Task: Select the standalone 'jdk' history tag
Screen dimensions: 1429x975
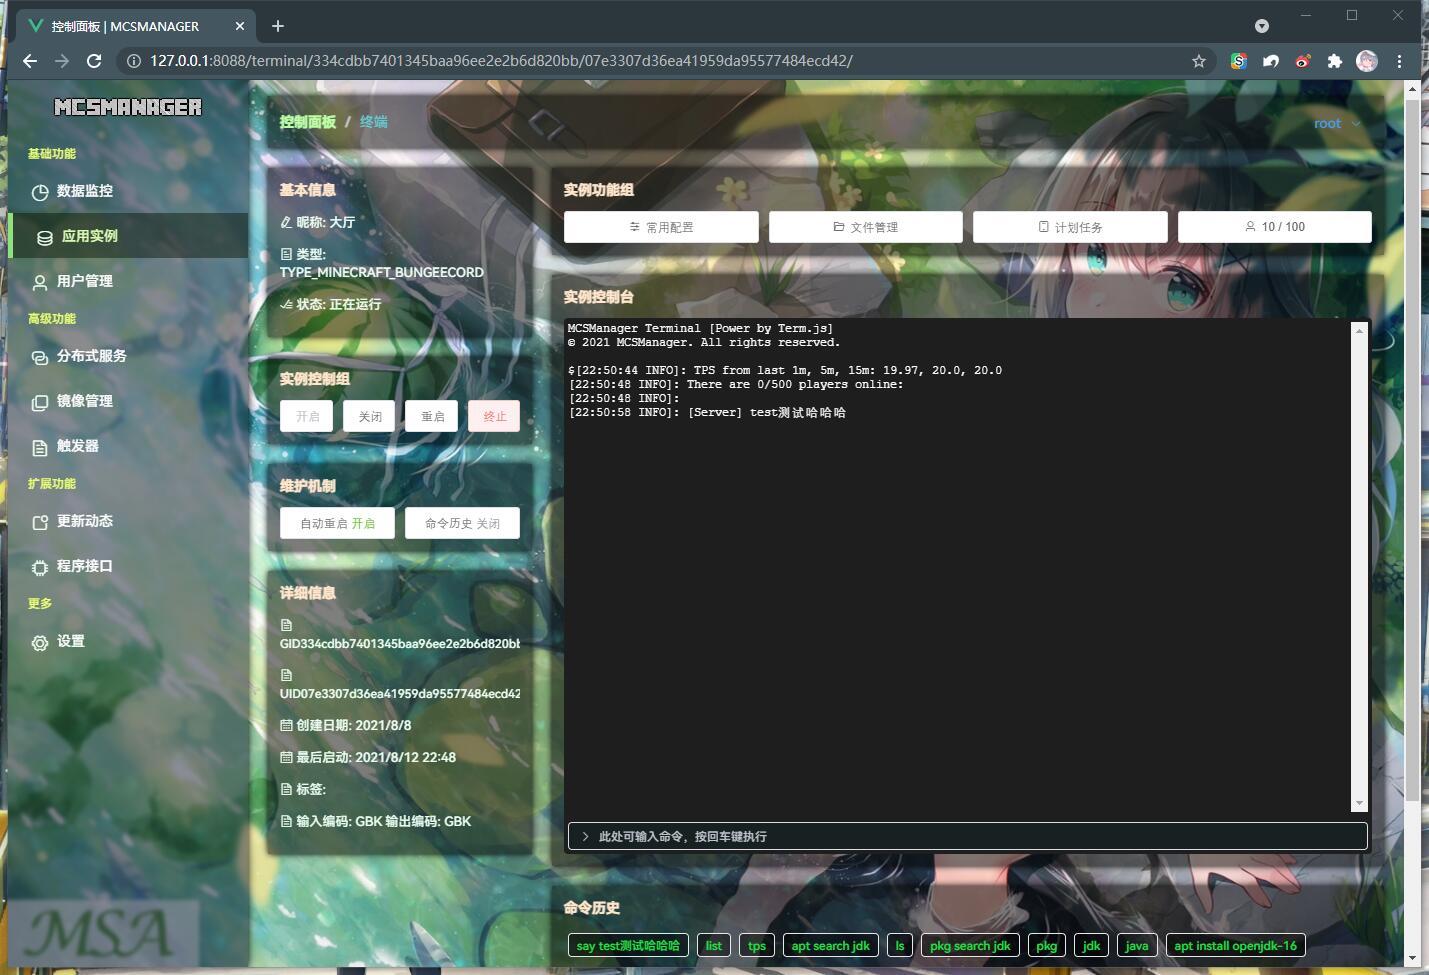Action: click(1092, 945)
